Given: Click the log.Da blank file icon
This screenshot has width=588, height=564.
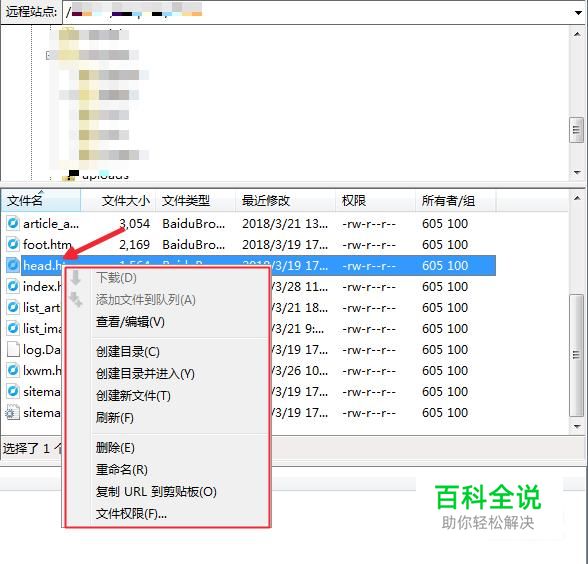Looking at the screenshot, I should pos(13,350).
